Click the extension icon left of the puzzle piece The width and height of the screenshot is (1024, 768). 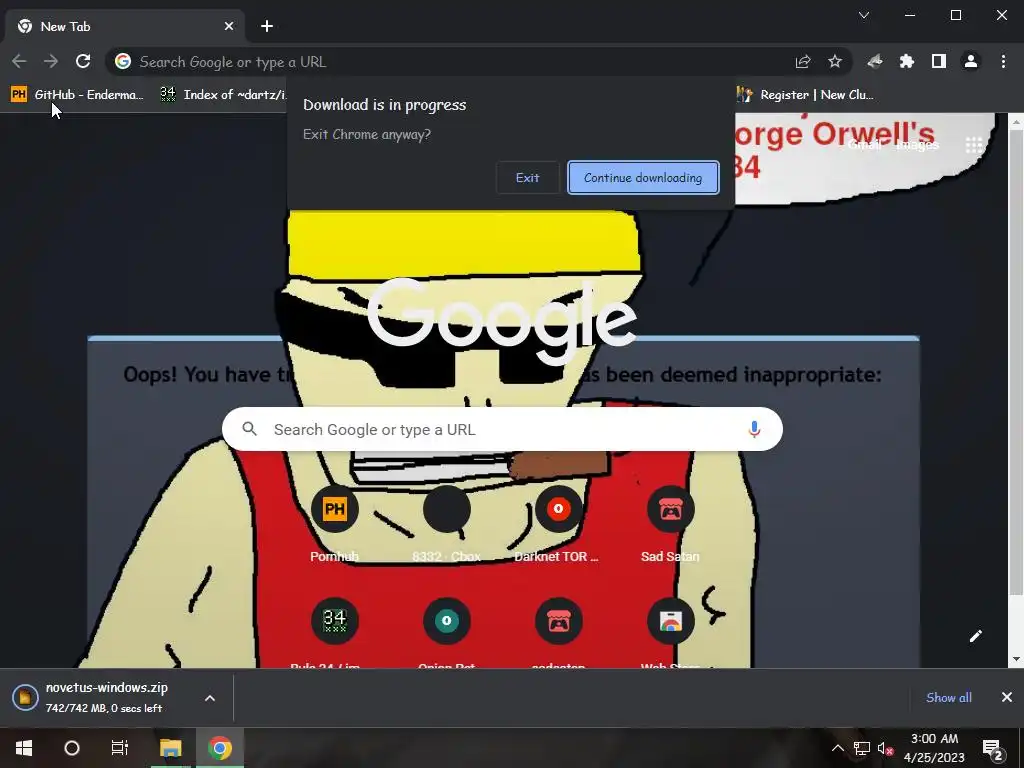coord(874,61)
